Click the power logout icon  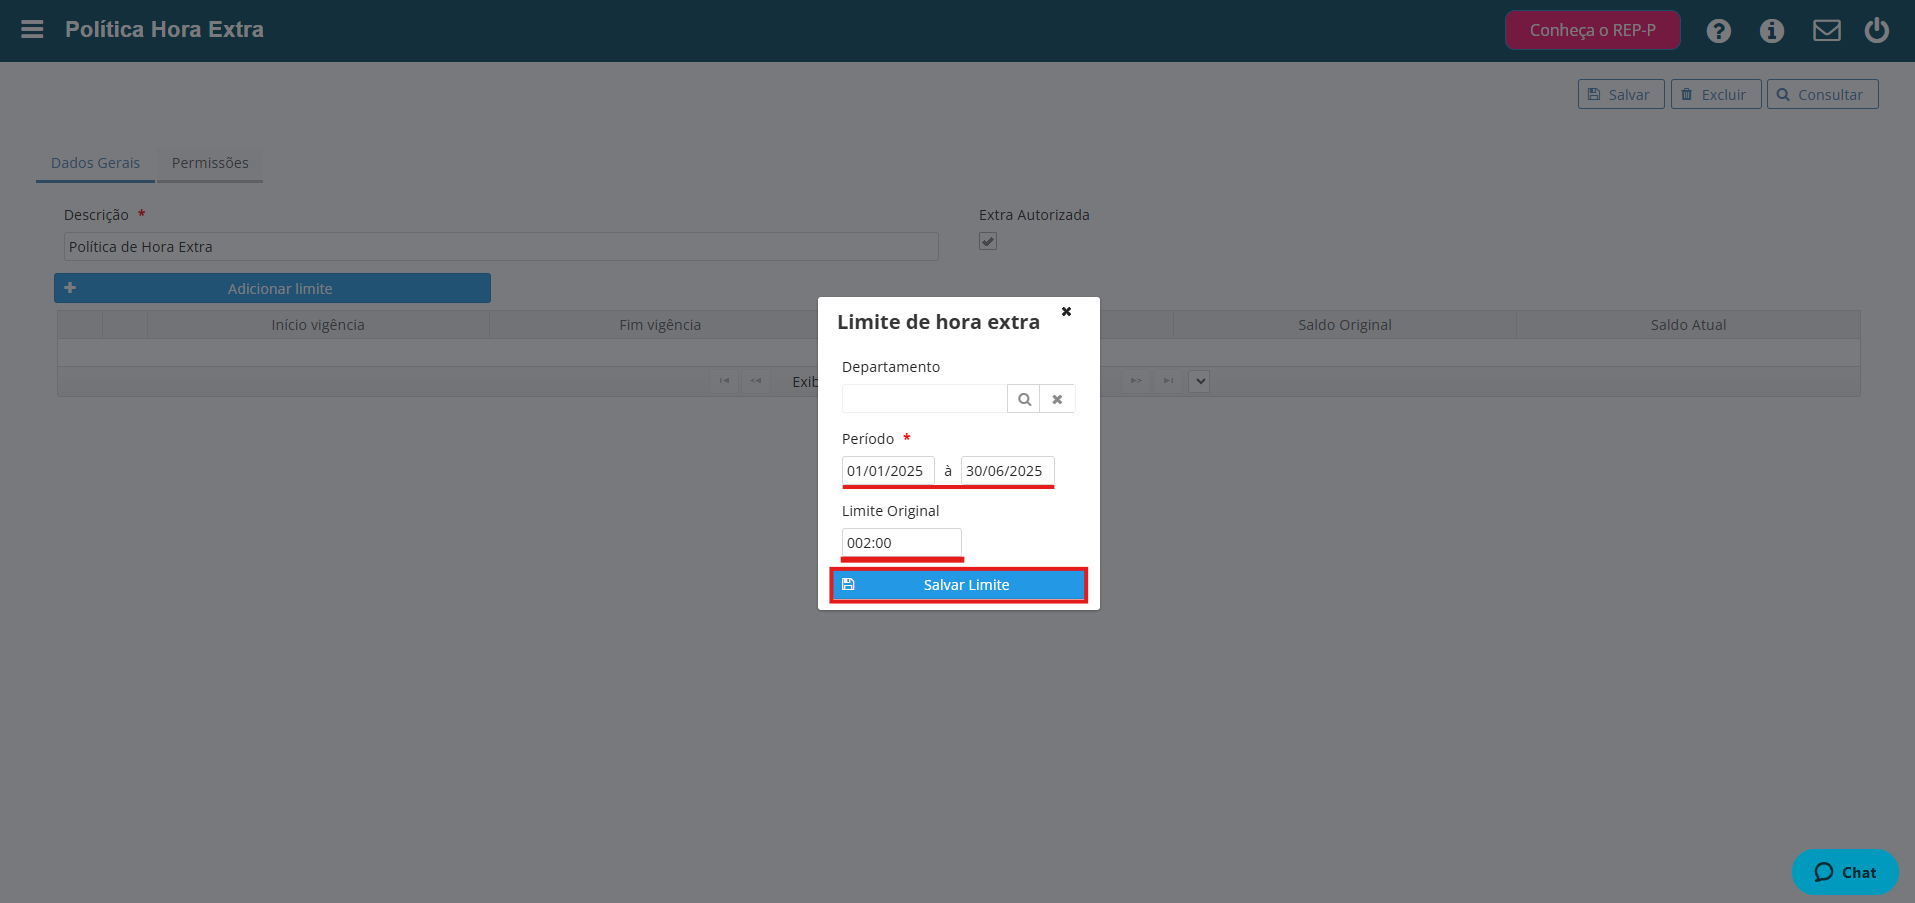pyautogui.click(x=1876, y=30)
